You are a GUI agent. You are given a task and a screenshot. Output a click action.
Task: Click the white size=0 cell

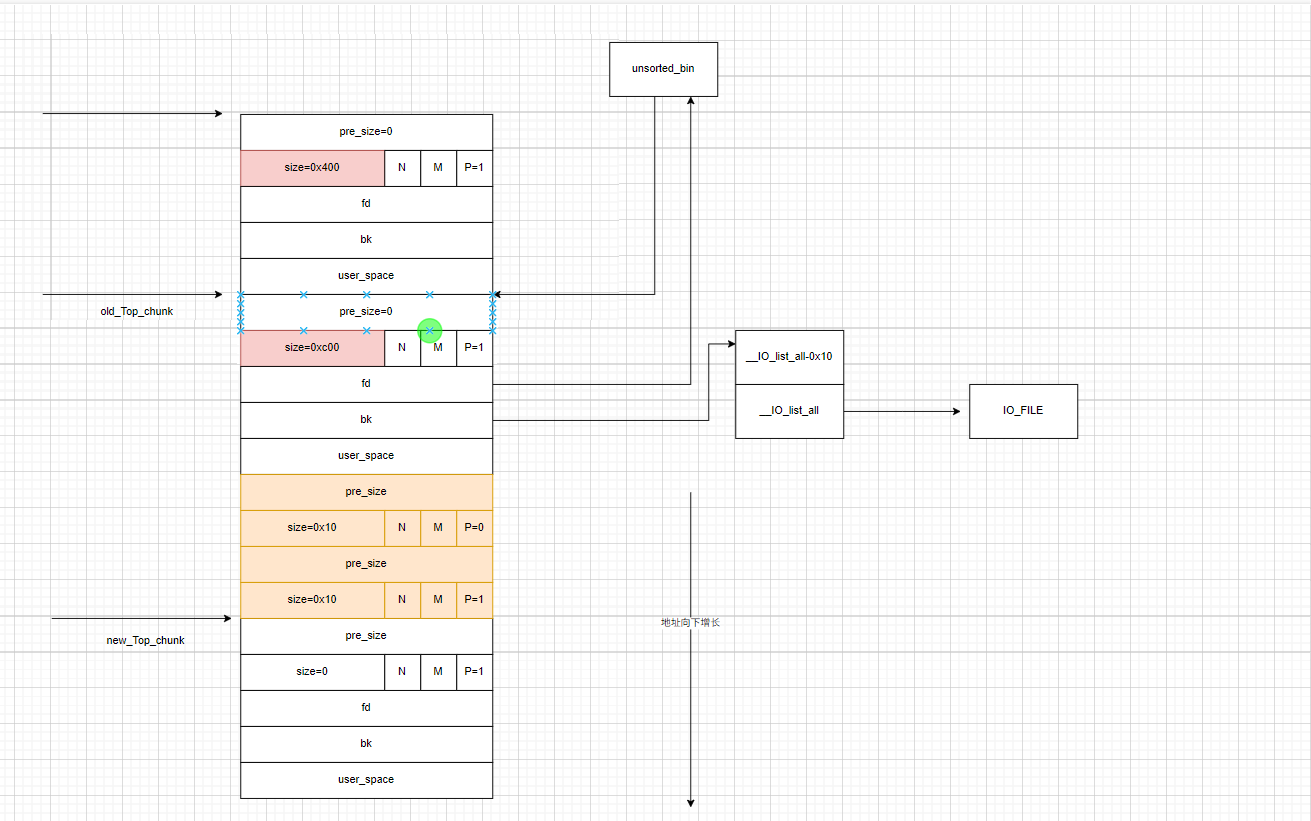coord(312,672)
